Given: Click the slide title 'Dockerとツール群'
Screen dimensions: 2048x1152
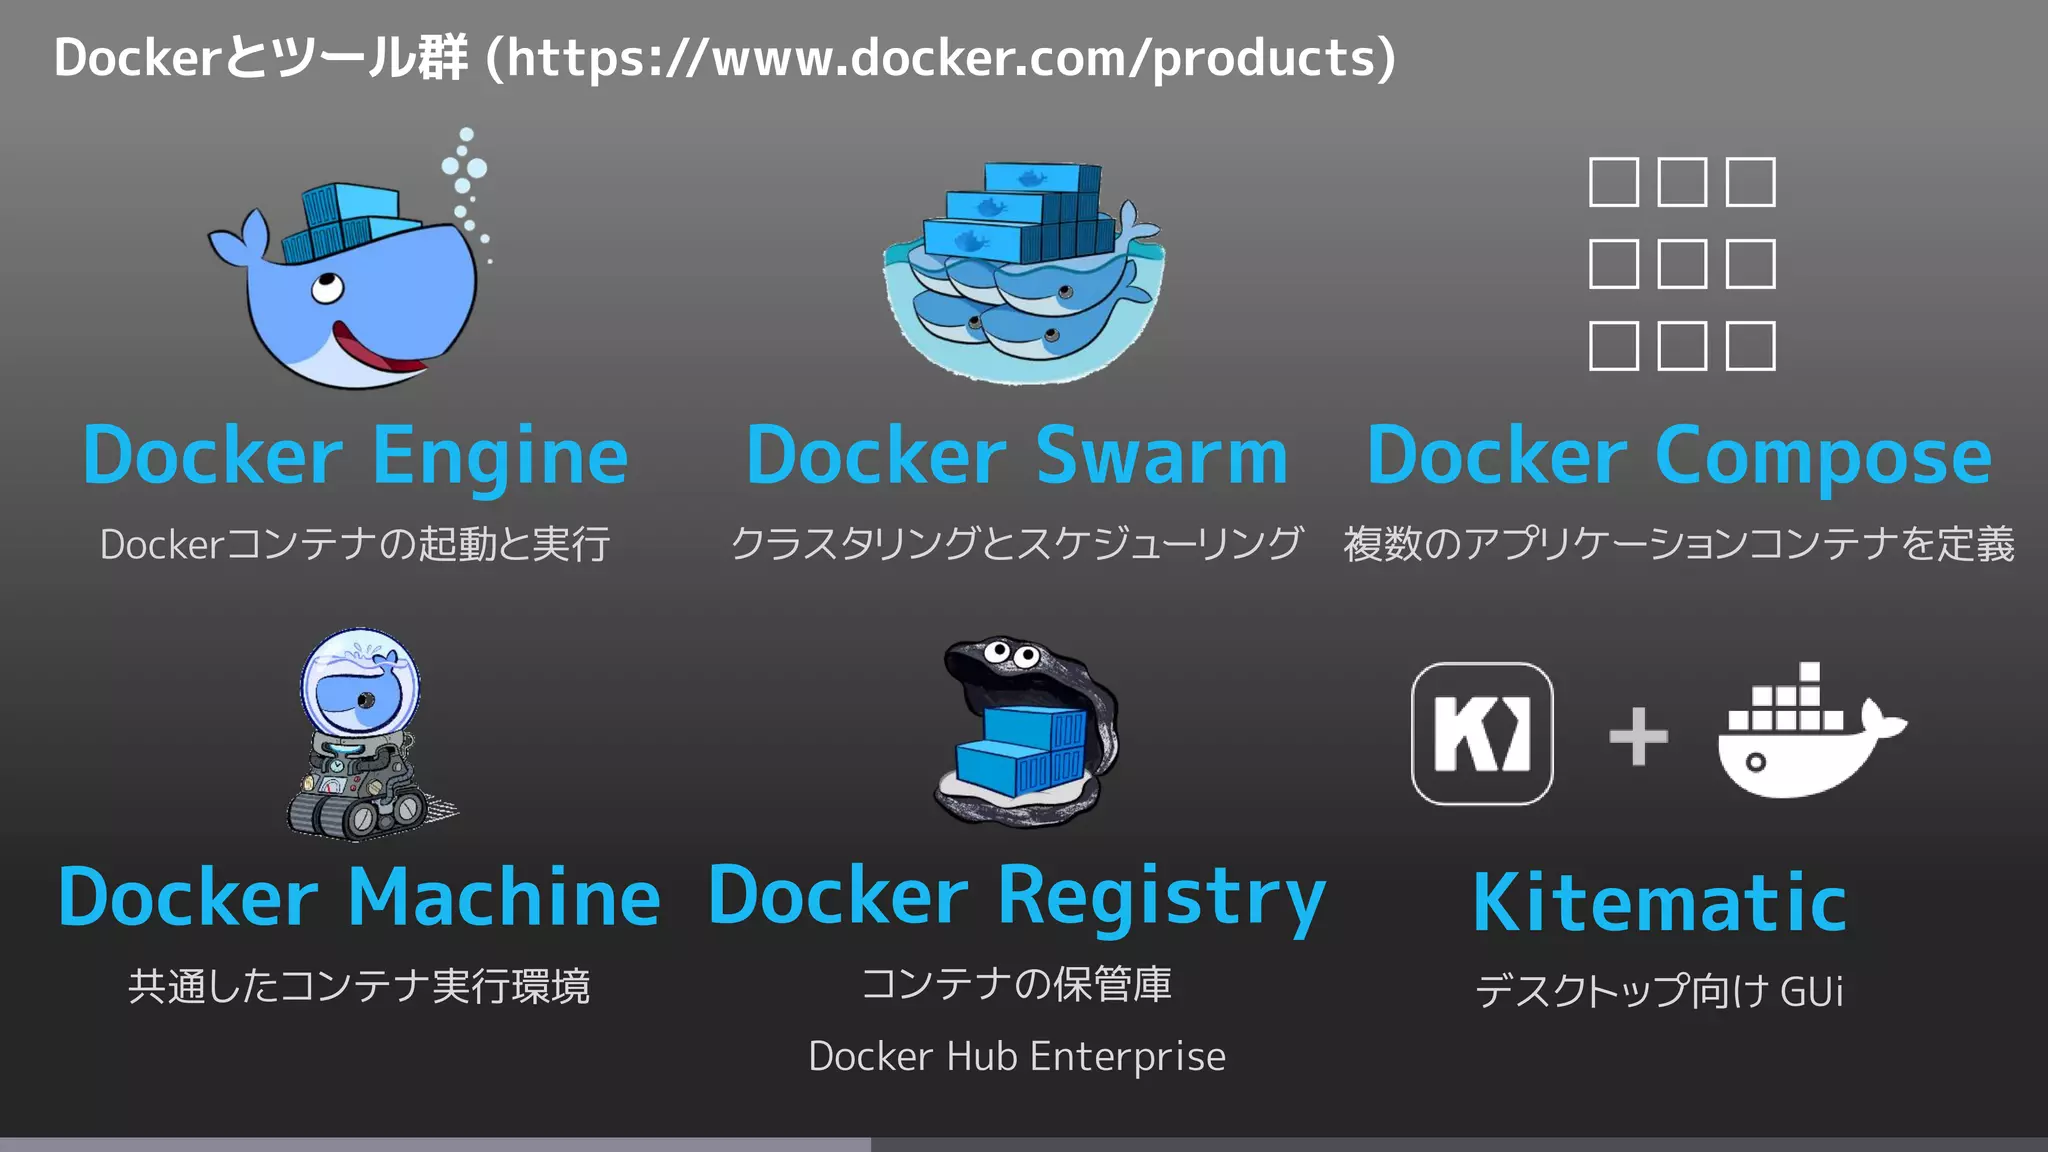Looking at the screenshot, I should [260, 58].
